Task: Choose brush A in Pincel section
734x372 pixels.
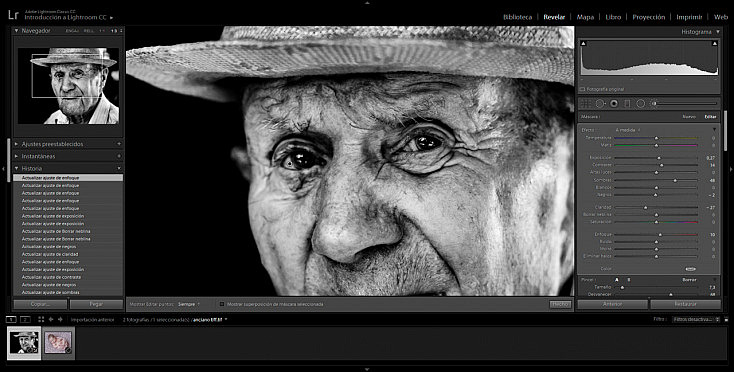Action: click(x=617, y=280)
